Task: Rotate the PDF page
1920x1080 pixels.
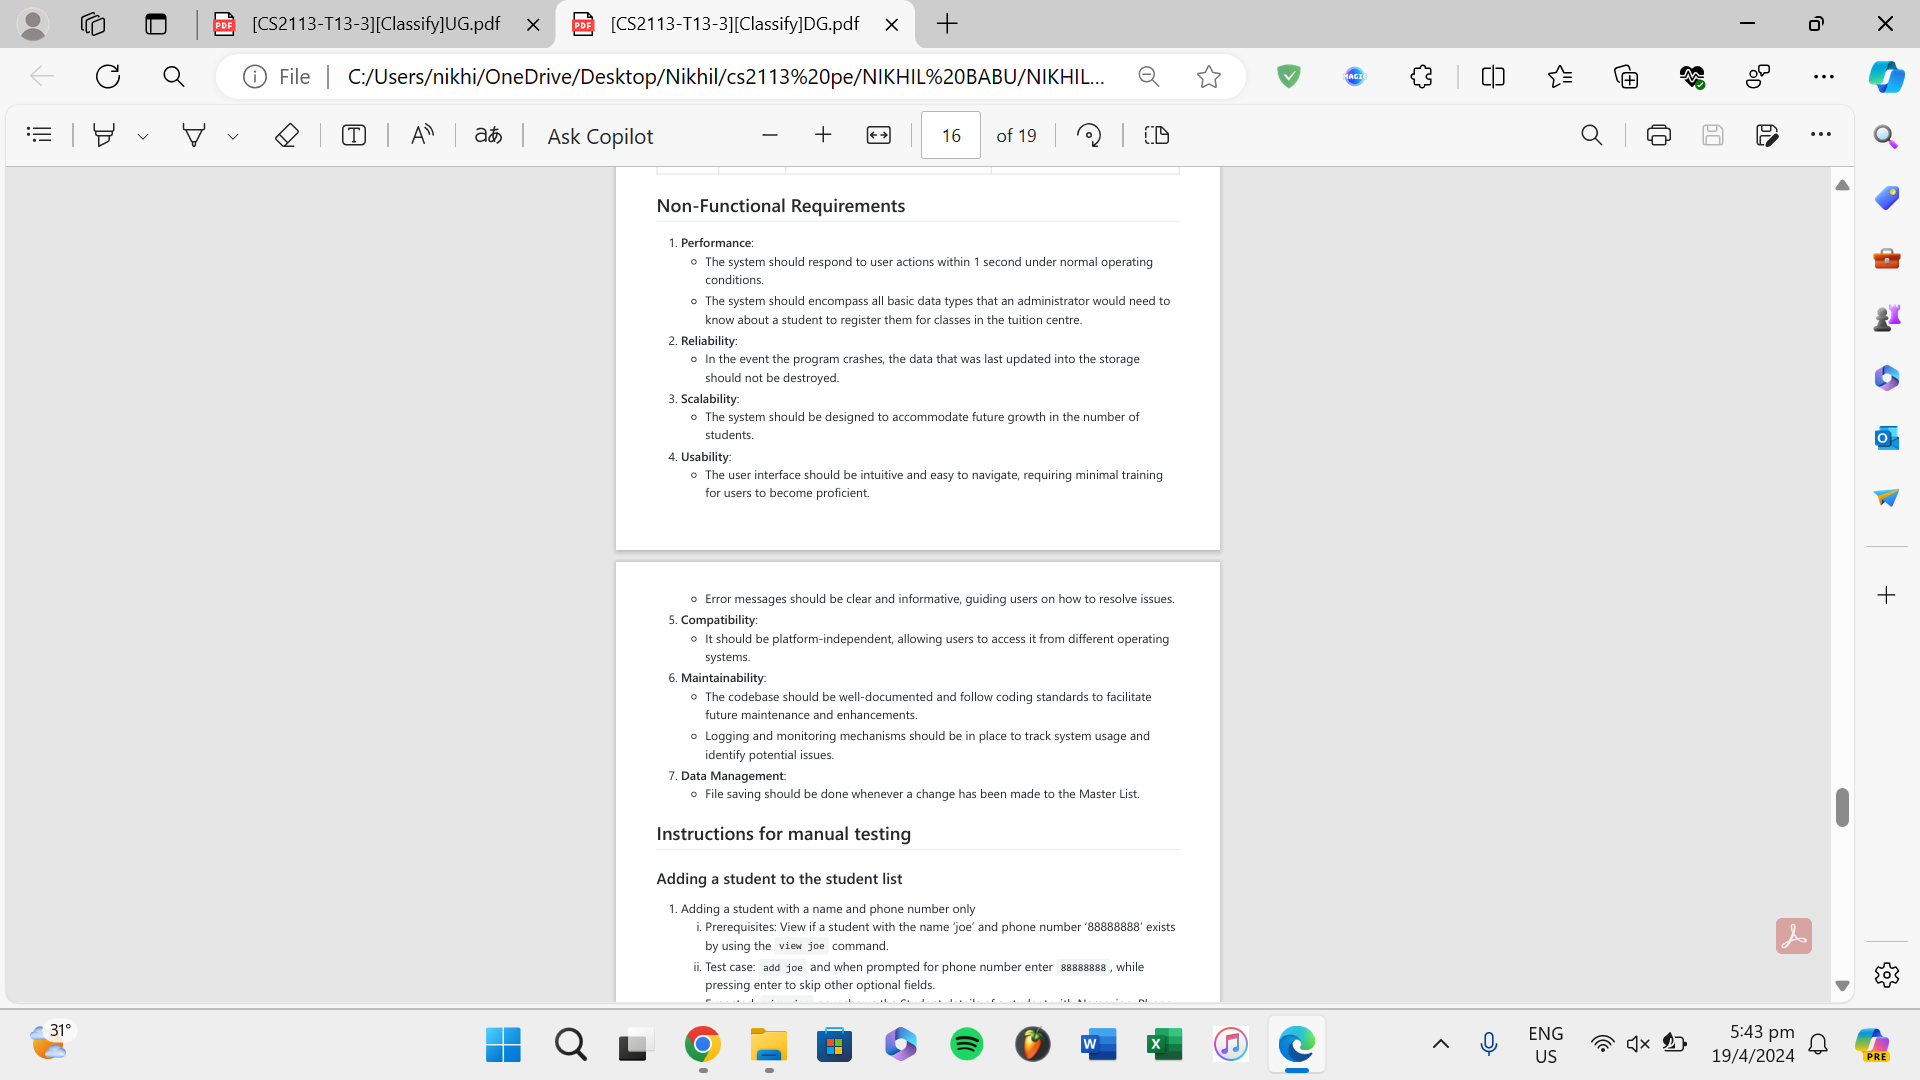Action: point(1089,135)
